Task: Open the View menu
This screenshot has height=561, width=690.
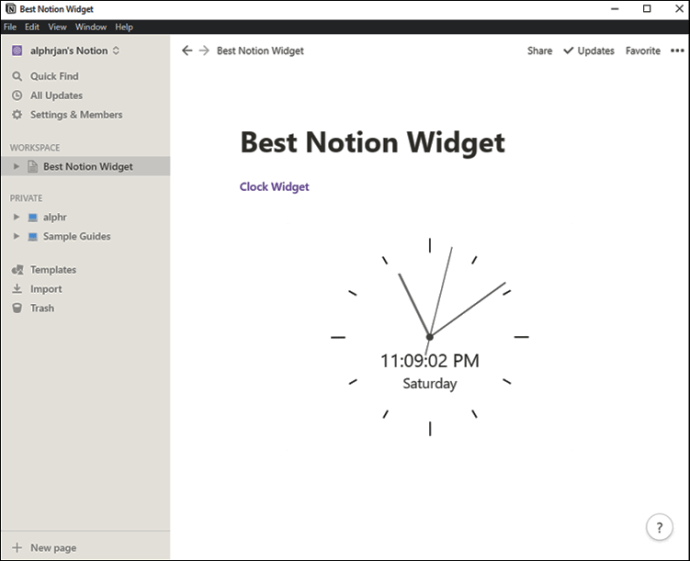Action: 57,27
